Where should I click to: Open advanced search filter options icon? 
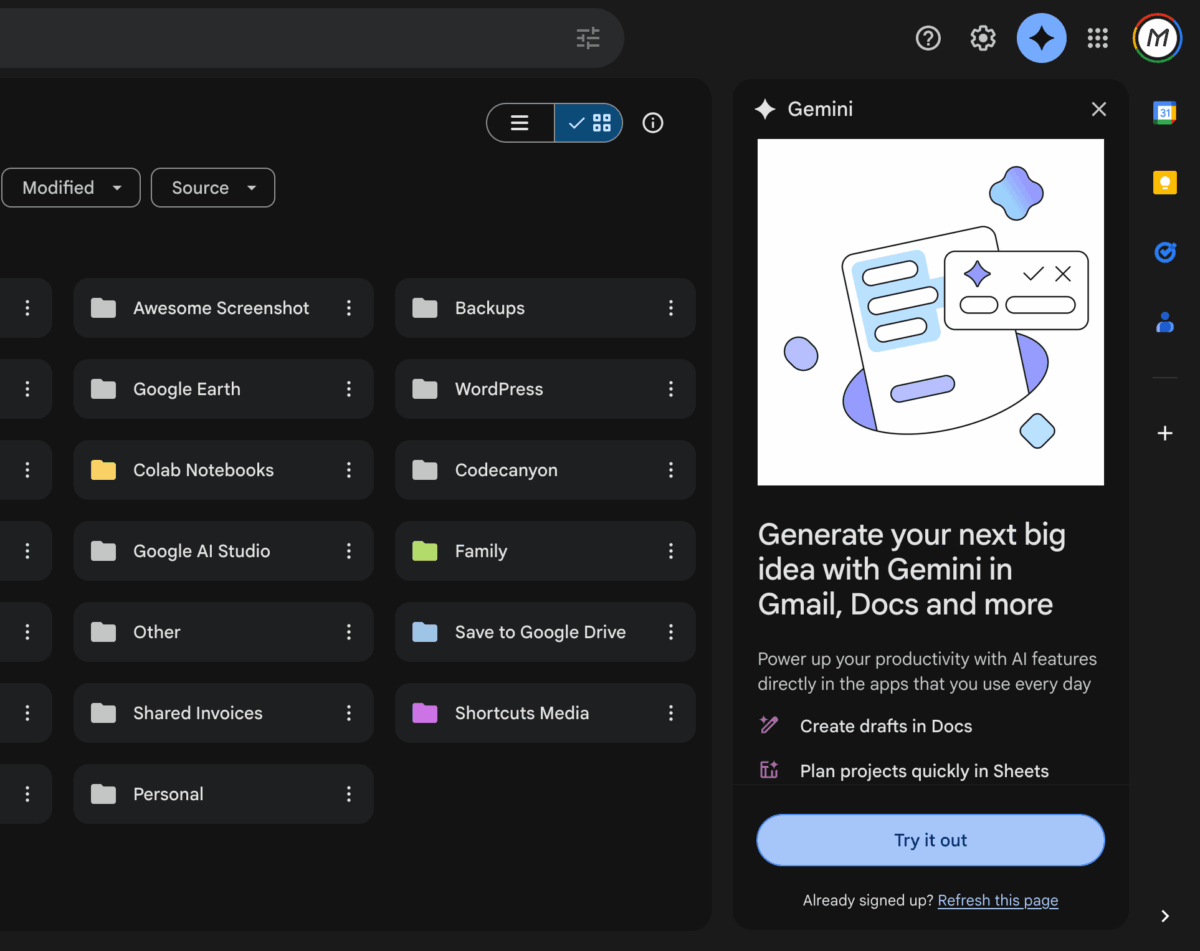588,38
